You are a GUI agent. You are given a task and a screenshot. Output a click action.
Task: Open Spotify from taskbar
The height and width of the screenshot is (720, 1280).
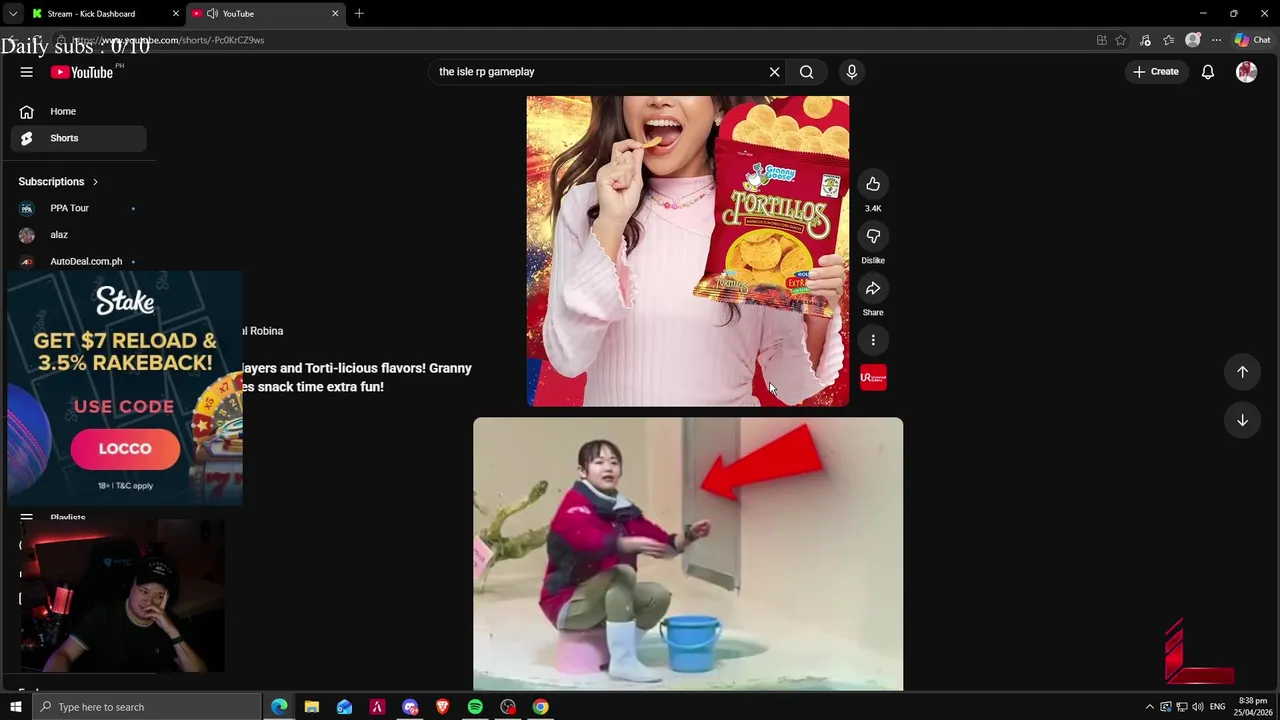pyautogui.click(x=475, y=707)
